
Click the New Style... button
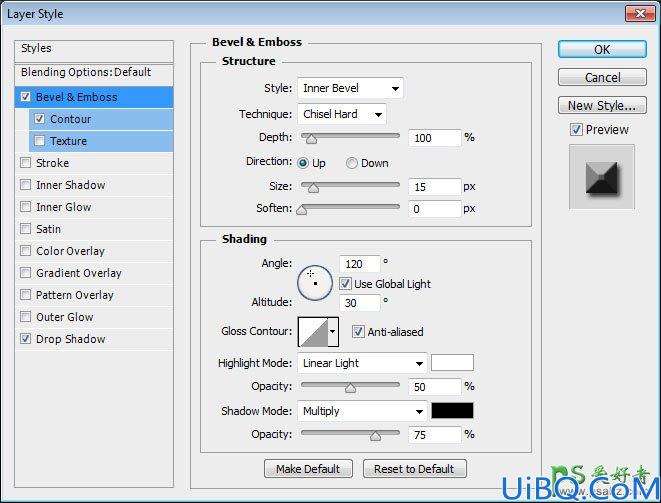[602, 105]
